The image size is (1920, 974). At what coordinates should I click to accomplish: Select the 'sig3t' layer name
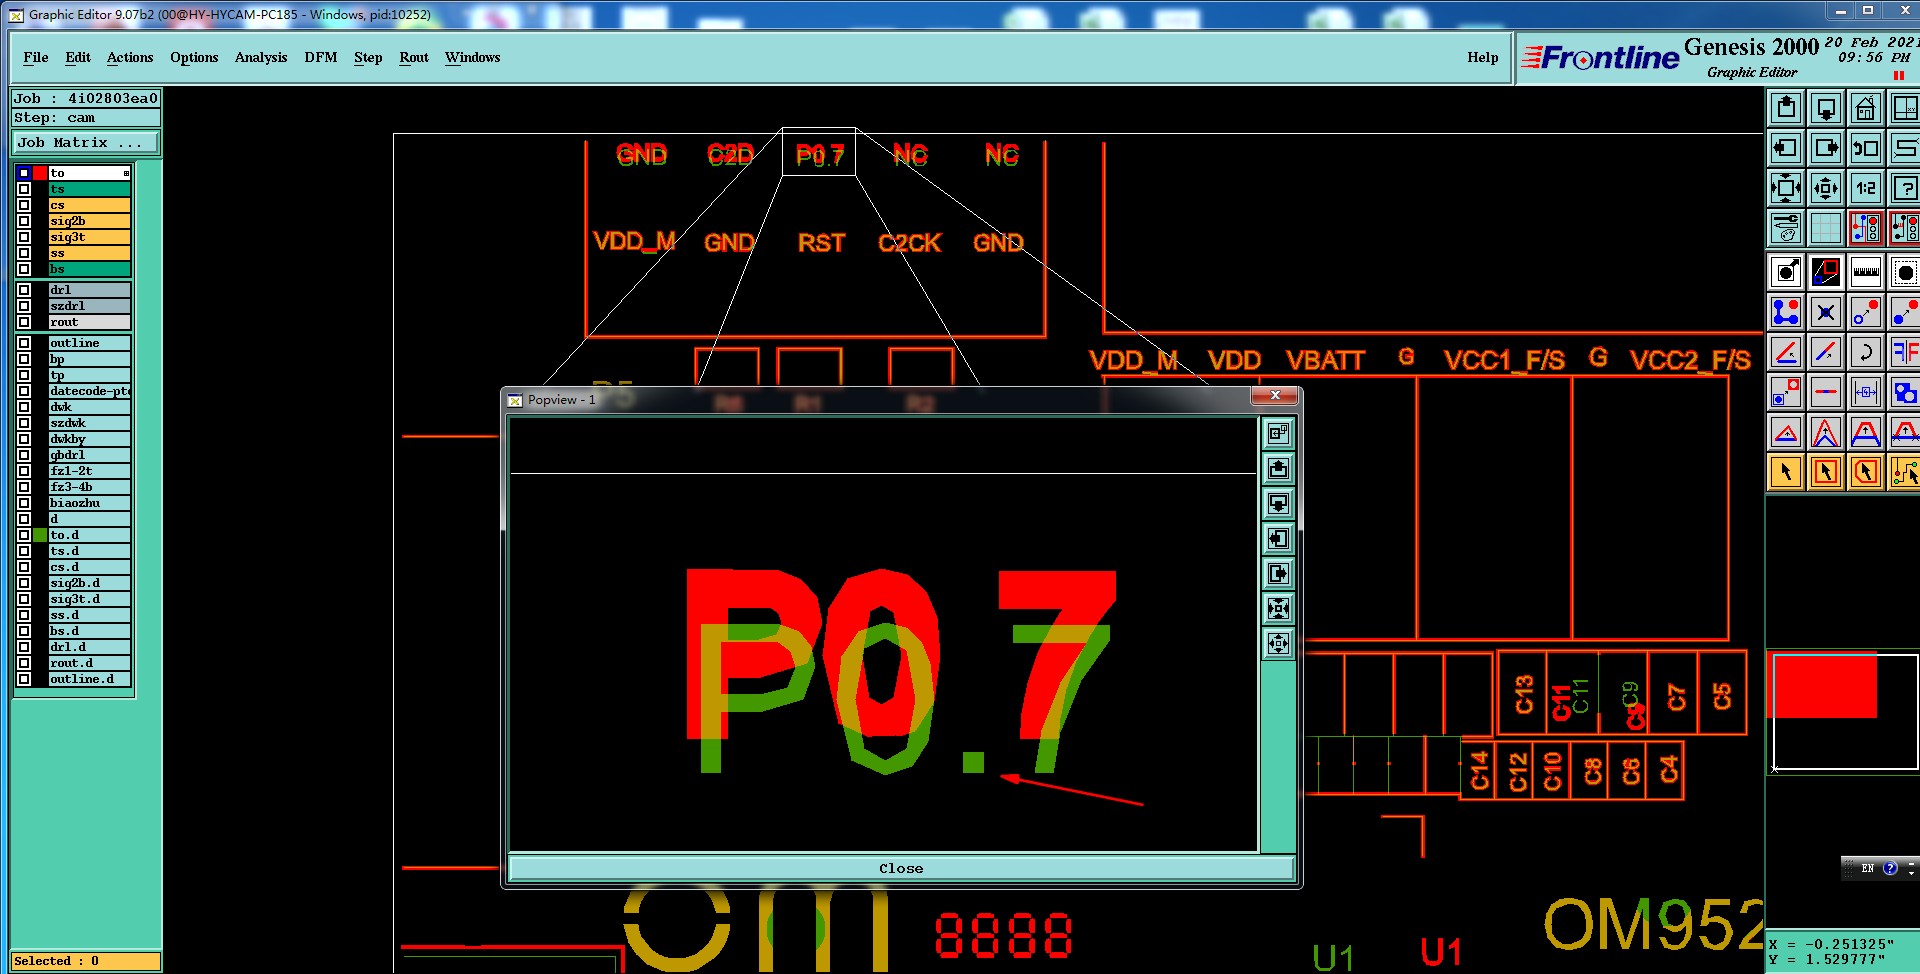(x=89, y=237)
